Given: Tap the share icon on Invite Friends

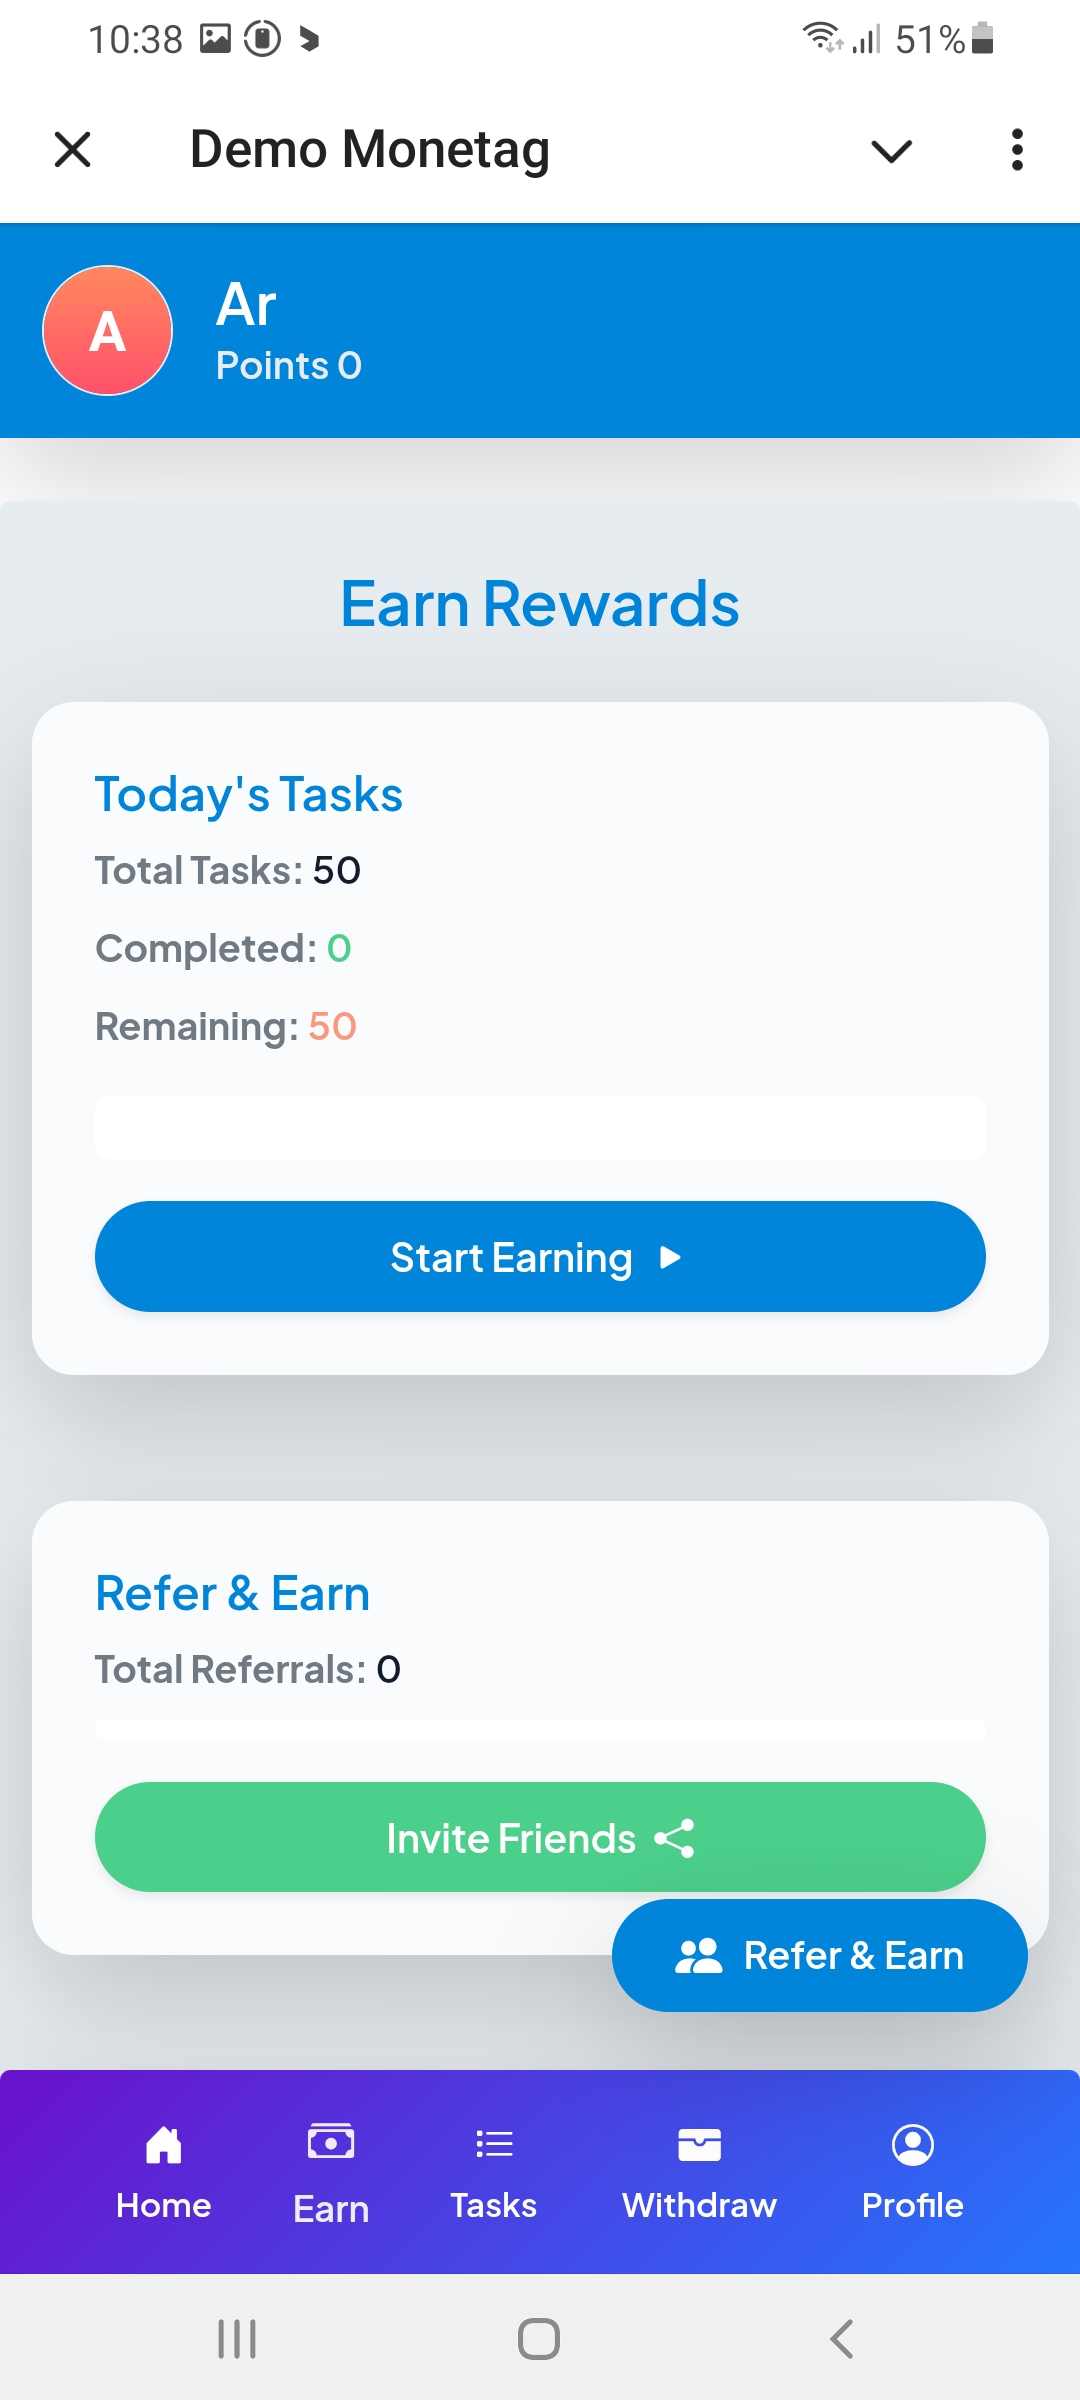Looking at the screenshot, I should (x=674, y=1838).
